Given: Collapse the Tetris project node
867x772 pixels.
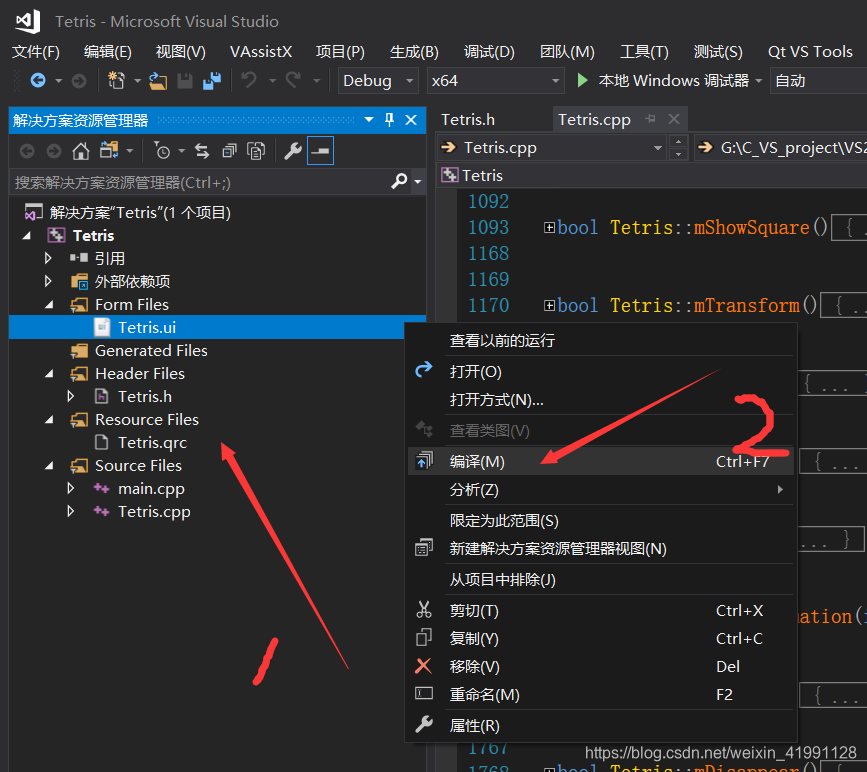Looking at the screenshot, I should click(27, 236).
